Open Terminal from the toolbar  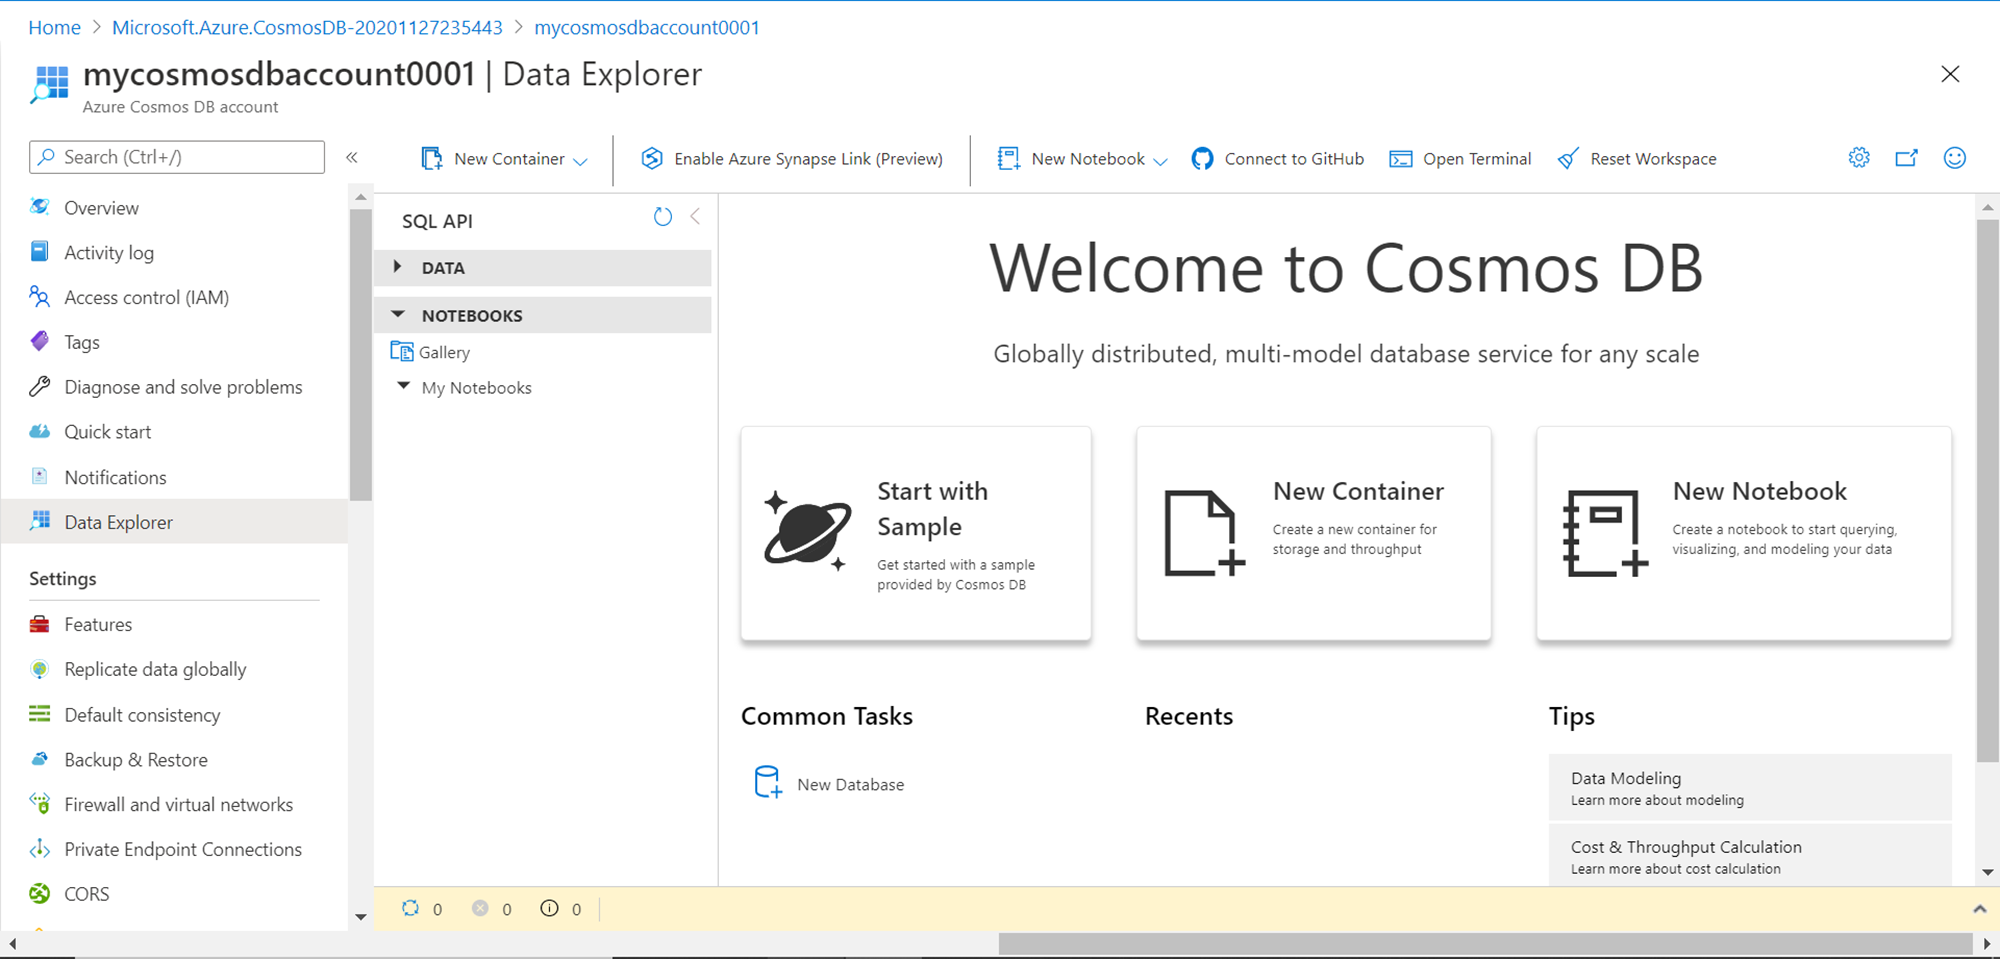(1460, 159)
